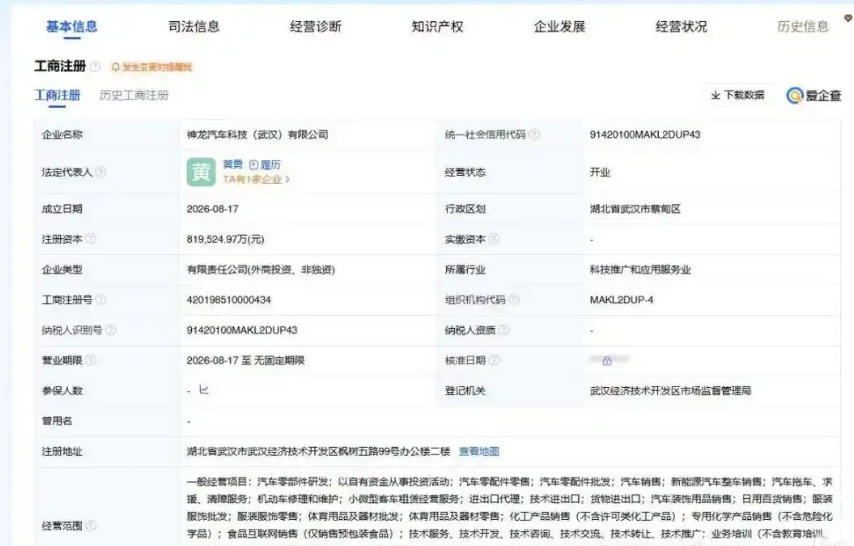Switch to the 经营状况 tab
Image resolution: width=854 pixels, height=546 pixels.
681,26
